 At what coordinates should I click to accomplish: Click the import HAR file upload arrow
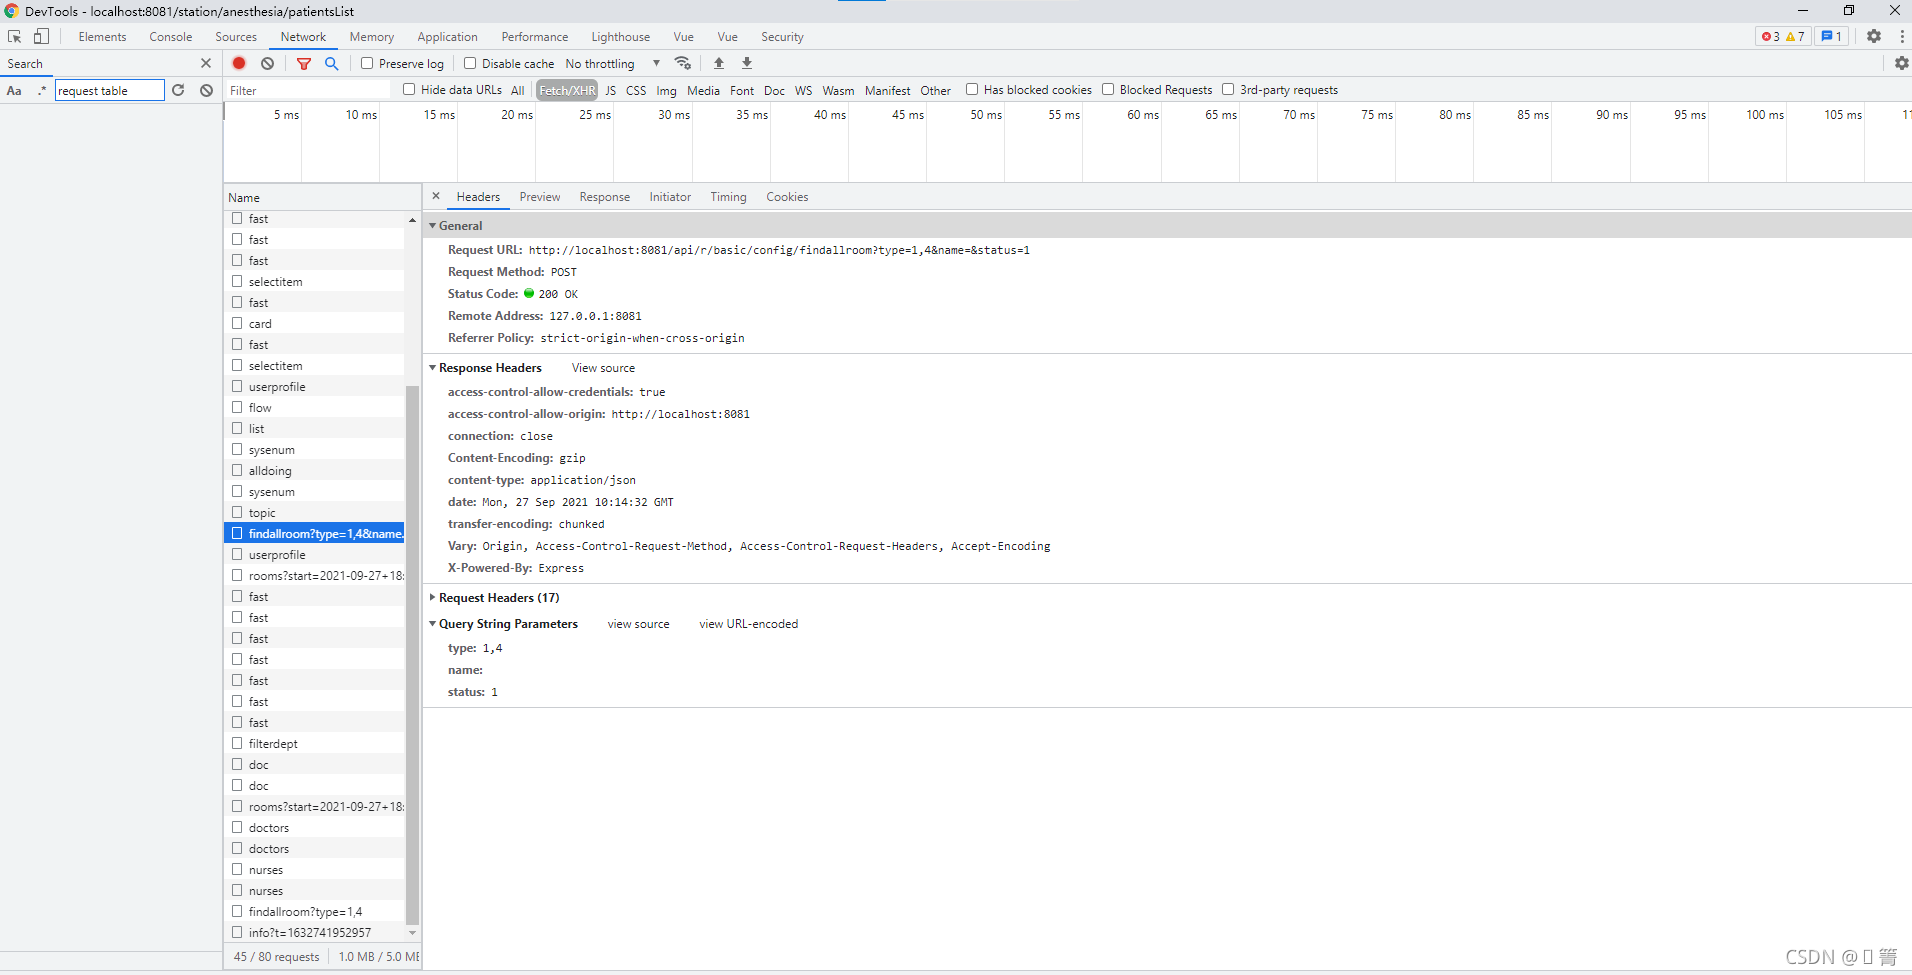(719, 63)
